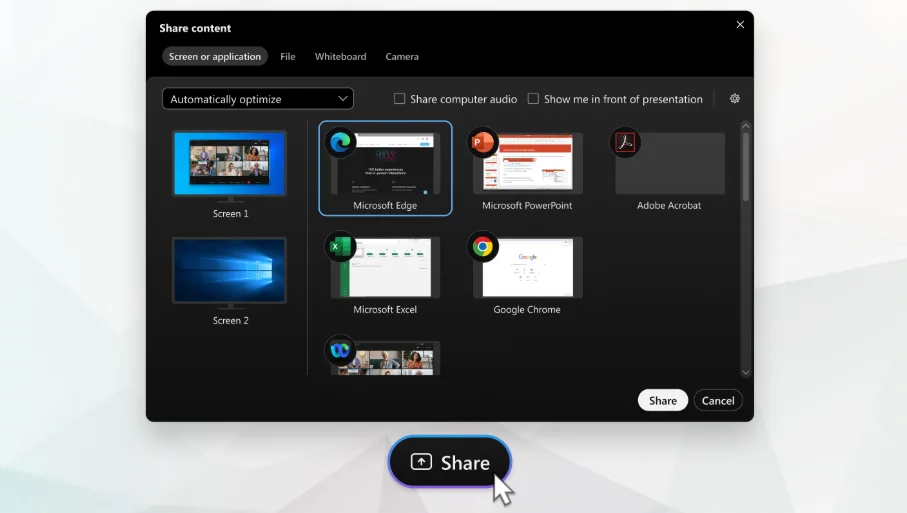
Task: Select the Google Chrome icon
Action: click(483, 247)
